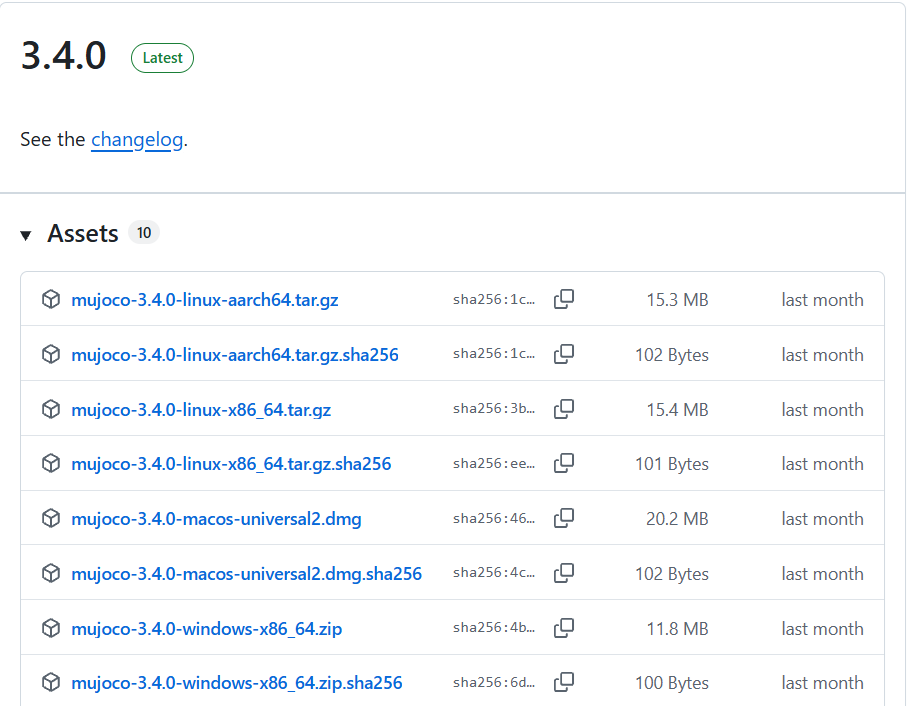909x706 pixels.
Task: Click hash text sha256:ee…
Action: tap(494, 463)
